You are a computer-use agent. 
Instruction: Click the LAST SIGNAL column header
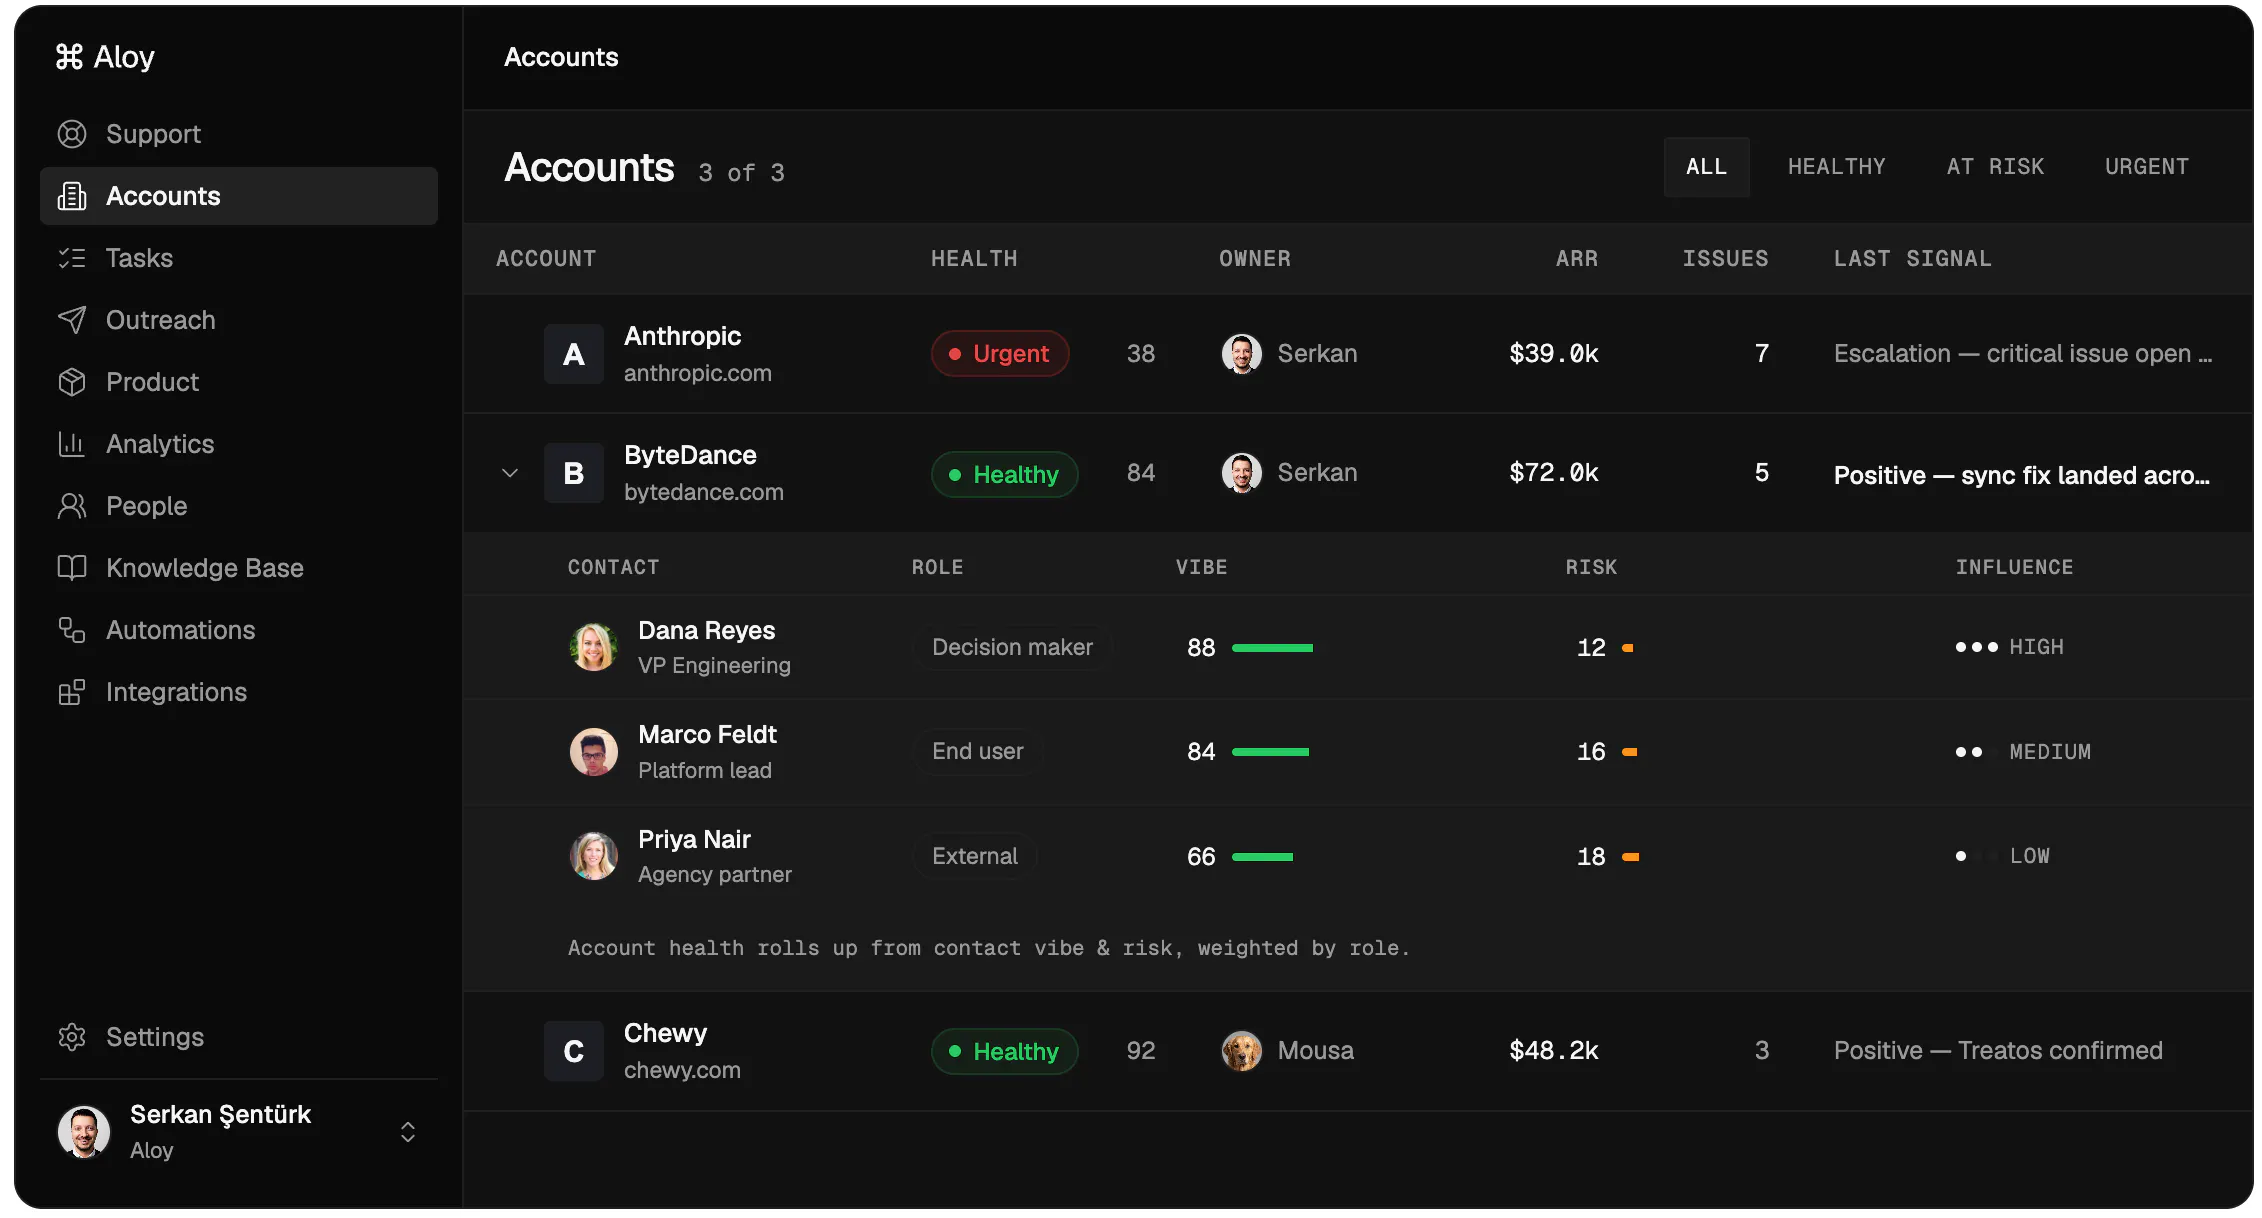1913,259
